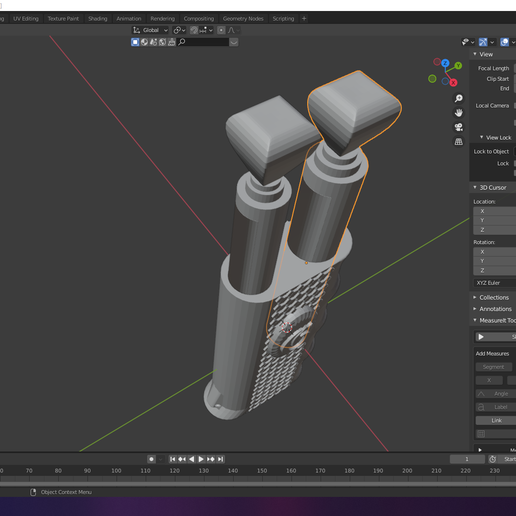The height and width of the screenshot is (516, 516).
Task: Click the negative X dark red gizmo circle
Action: [x=437, y=62]
